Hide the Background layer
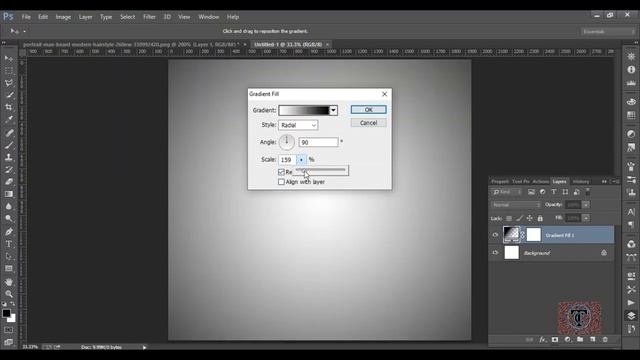640x360 pixels. click(495, 253)
